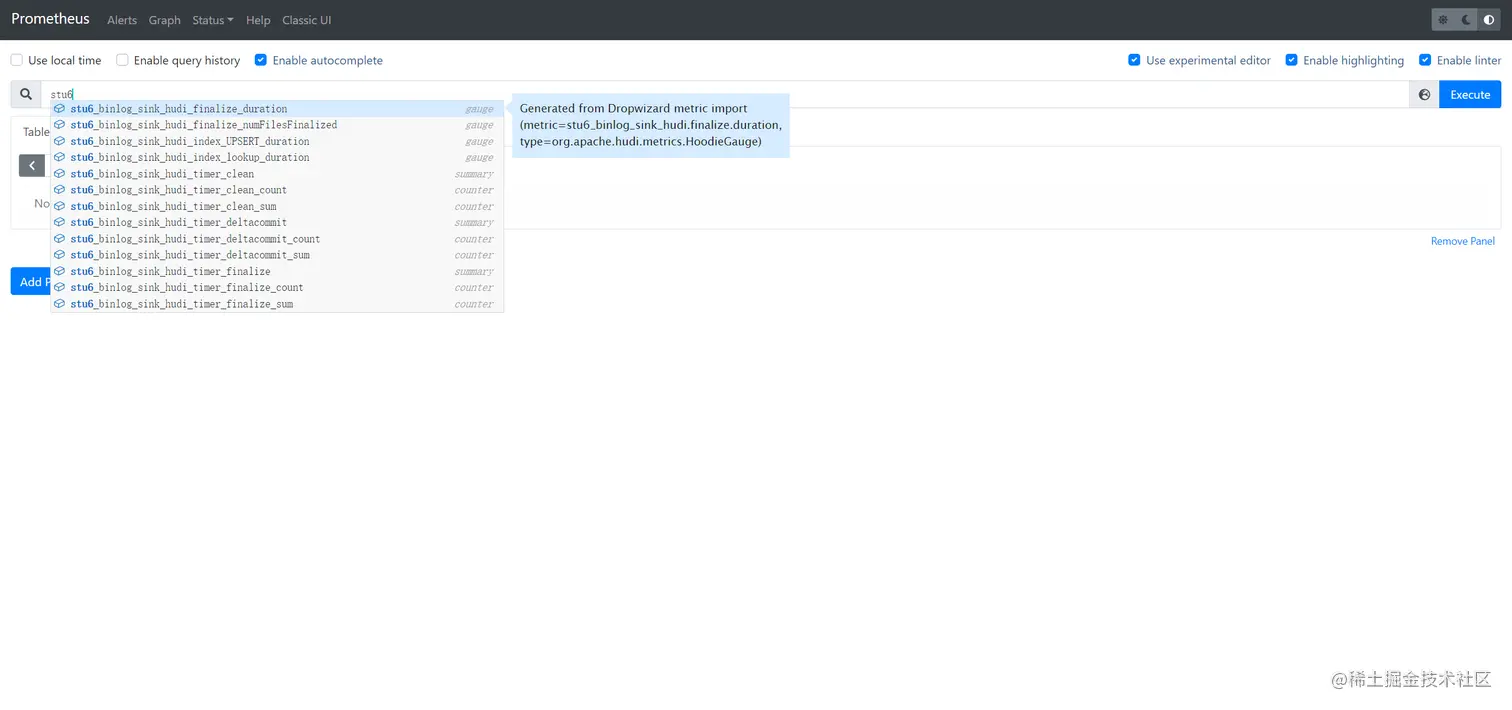The height and width of the screenshot is (710, 1512).
Task: Open Alerts in navbar
Action: tap(122, 20)
